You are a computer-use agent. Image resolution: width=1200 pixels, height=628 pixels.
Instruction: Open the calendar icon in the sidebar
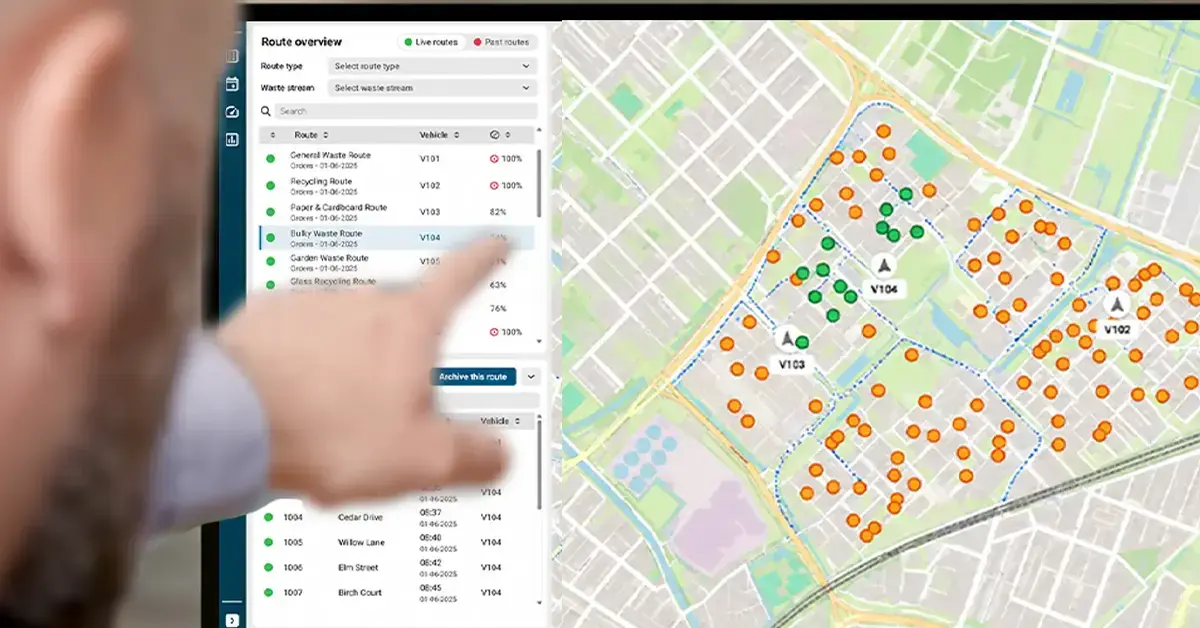point(232,84)
